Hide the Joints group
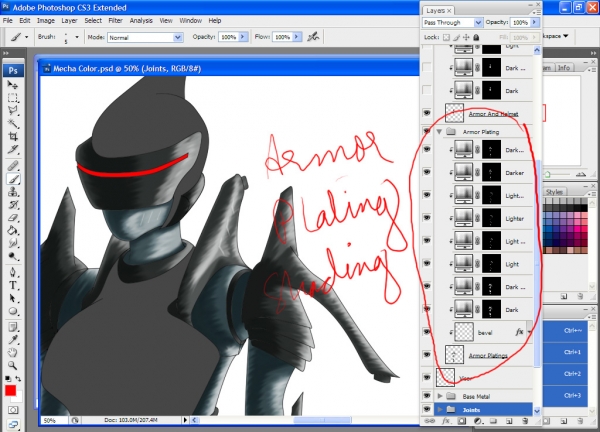600x432 pixels. (x=427, y=409)
